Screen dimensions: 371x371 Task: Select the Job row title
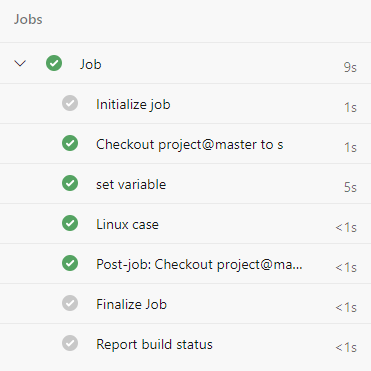pyautogui.click(x=90, y=64)
